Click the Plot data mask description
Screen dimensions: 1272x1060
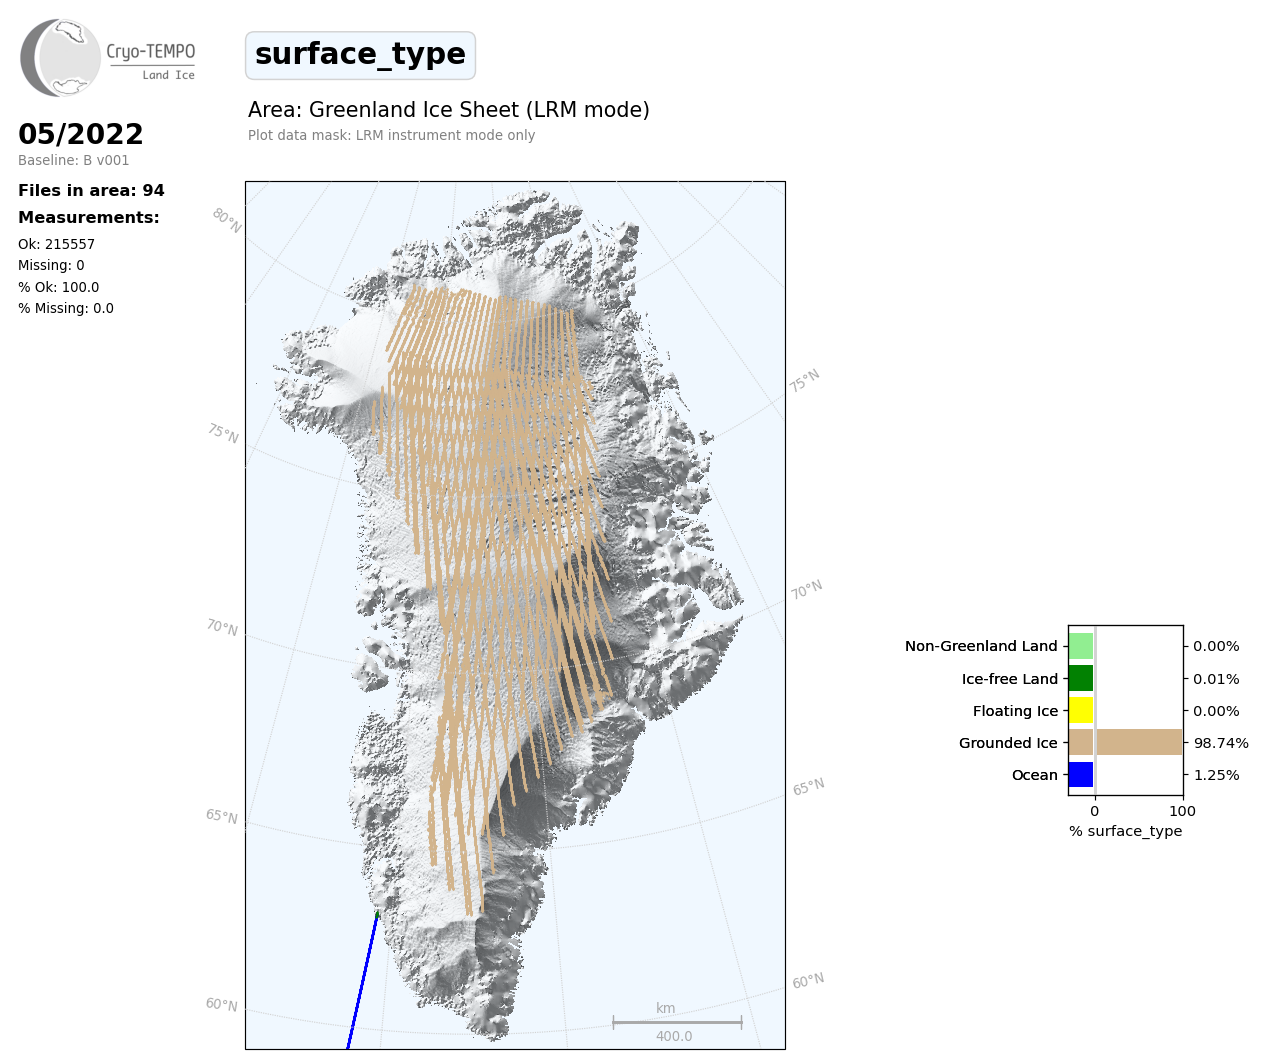(391, 135)
